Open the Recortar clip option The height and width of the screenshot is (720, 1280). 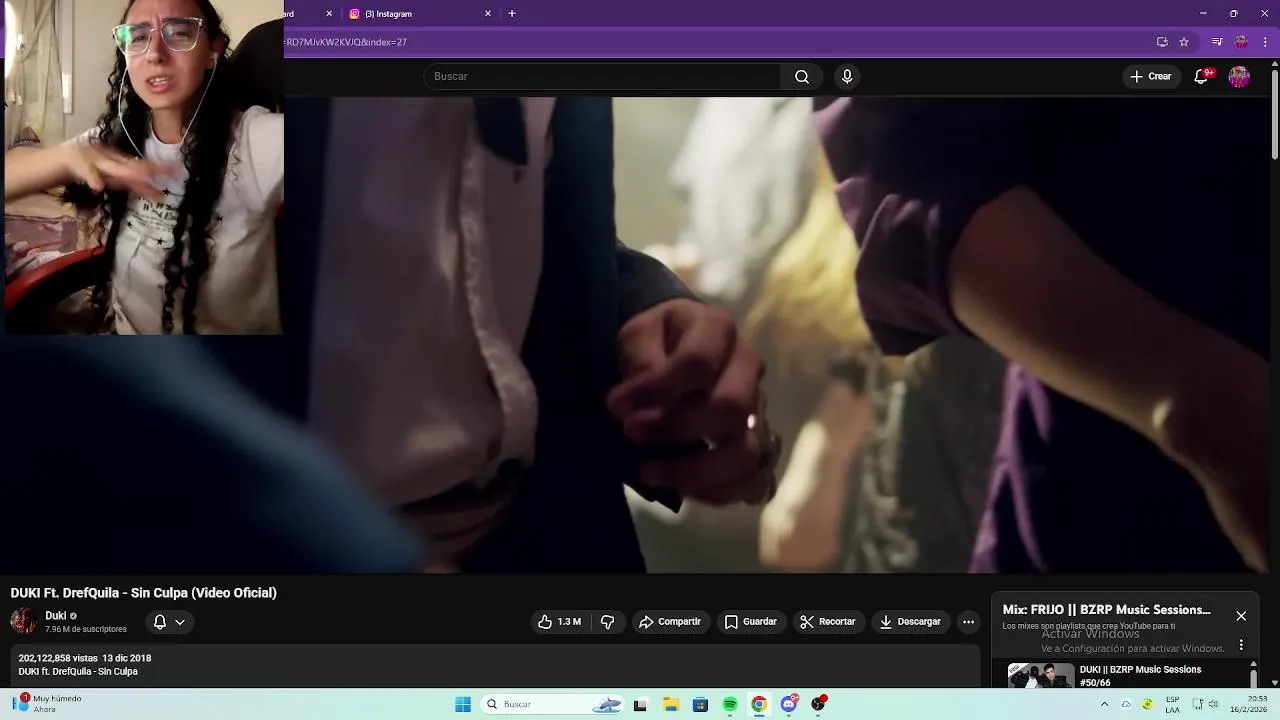click(x=828, y=622)
